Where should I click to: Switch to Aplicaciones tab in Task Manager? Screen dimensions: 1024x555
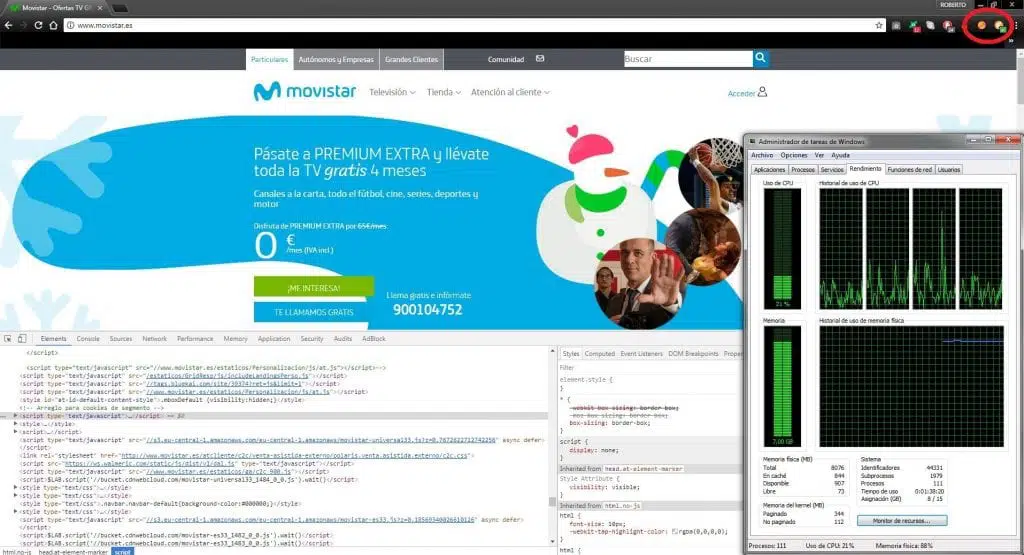[769, 170]
